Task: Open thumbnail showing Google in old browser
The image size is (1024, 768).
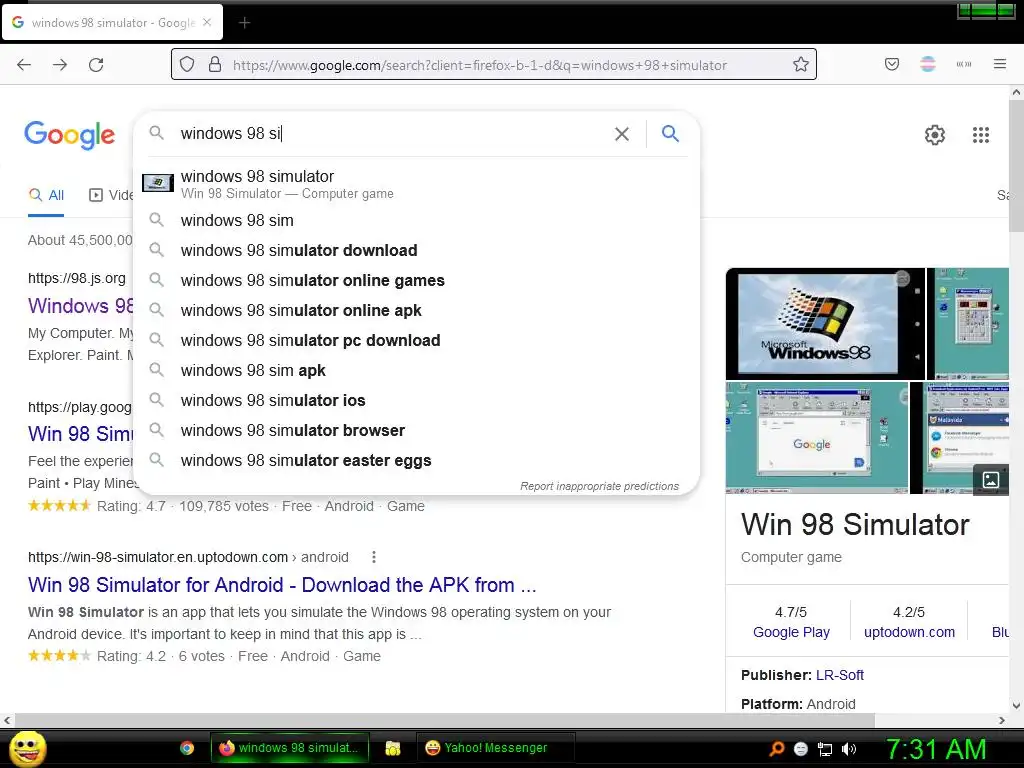Action: (x=816, y=438)
